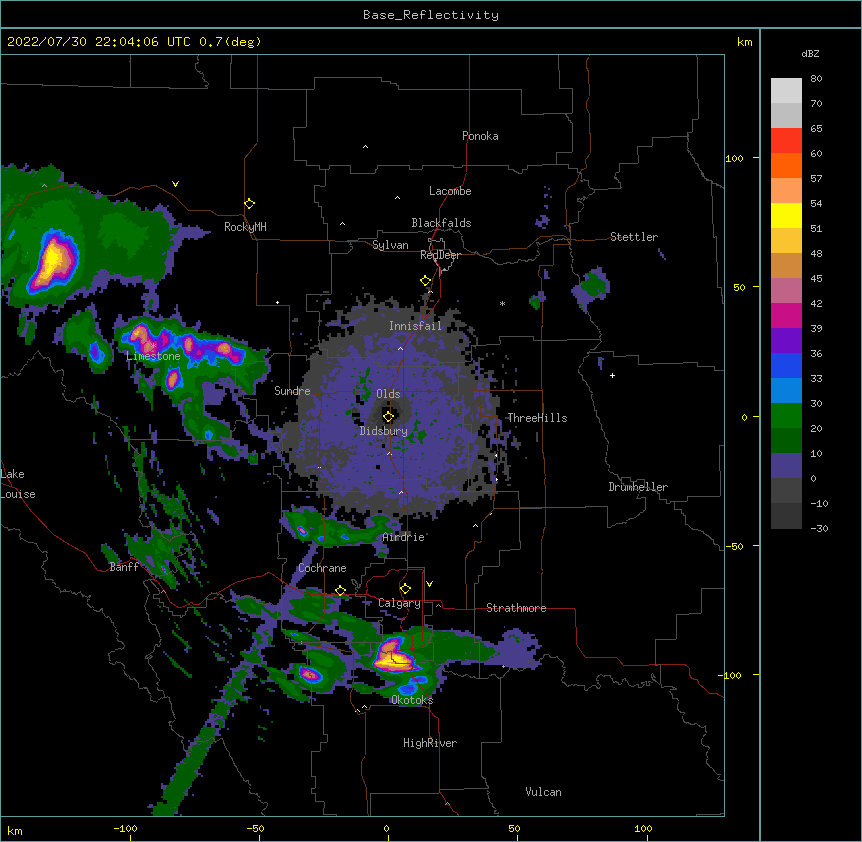The width and height of the screenshot is (862, 842).
Task: Click the Stettler city label
Action: coord(634,237)
